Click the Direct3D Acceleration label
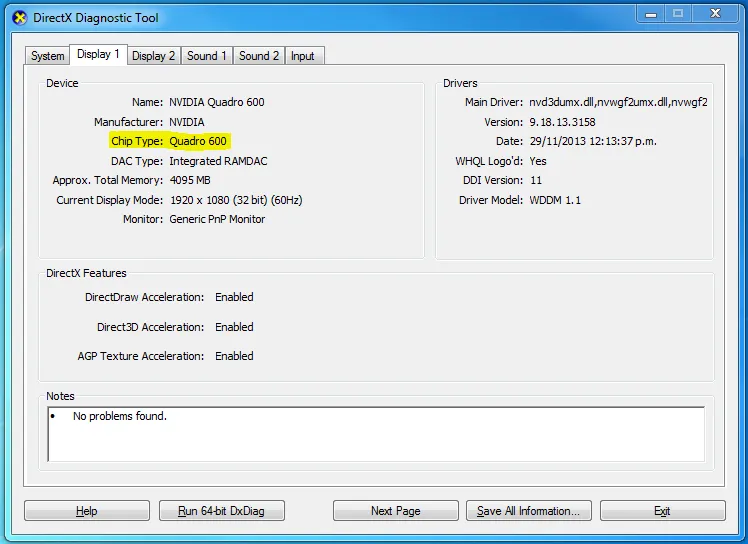This screenshot has width=748, height=544. (x=151, y=327)
